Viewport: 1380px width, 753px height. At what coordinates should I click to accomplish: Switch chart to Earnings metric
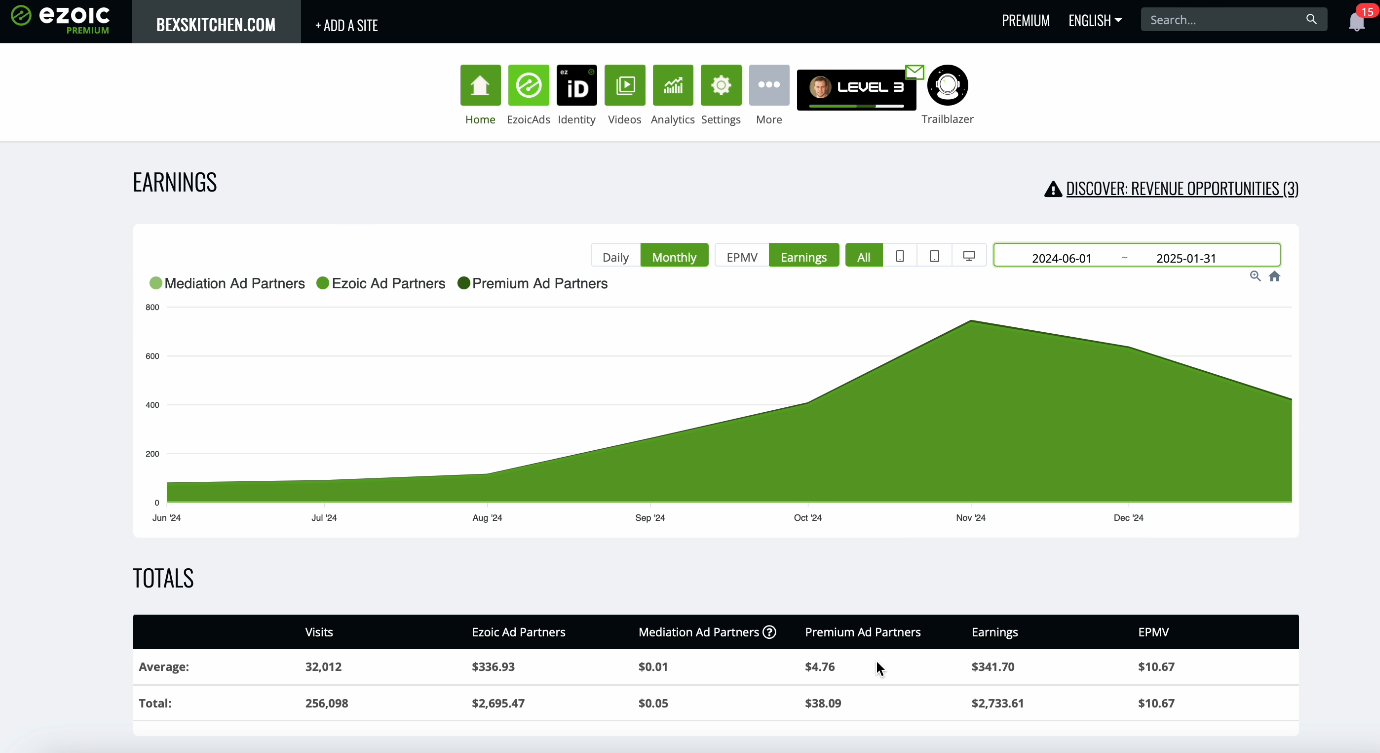click(x=804, y=256)
